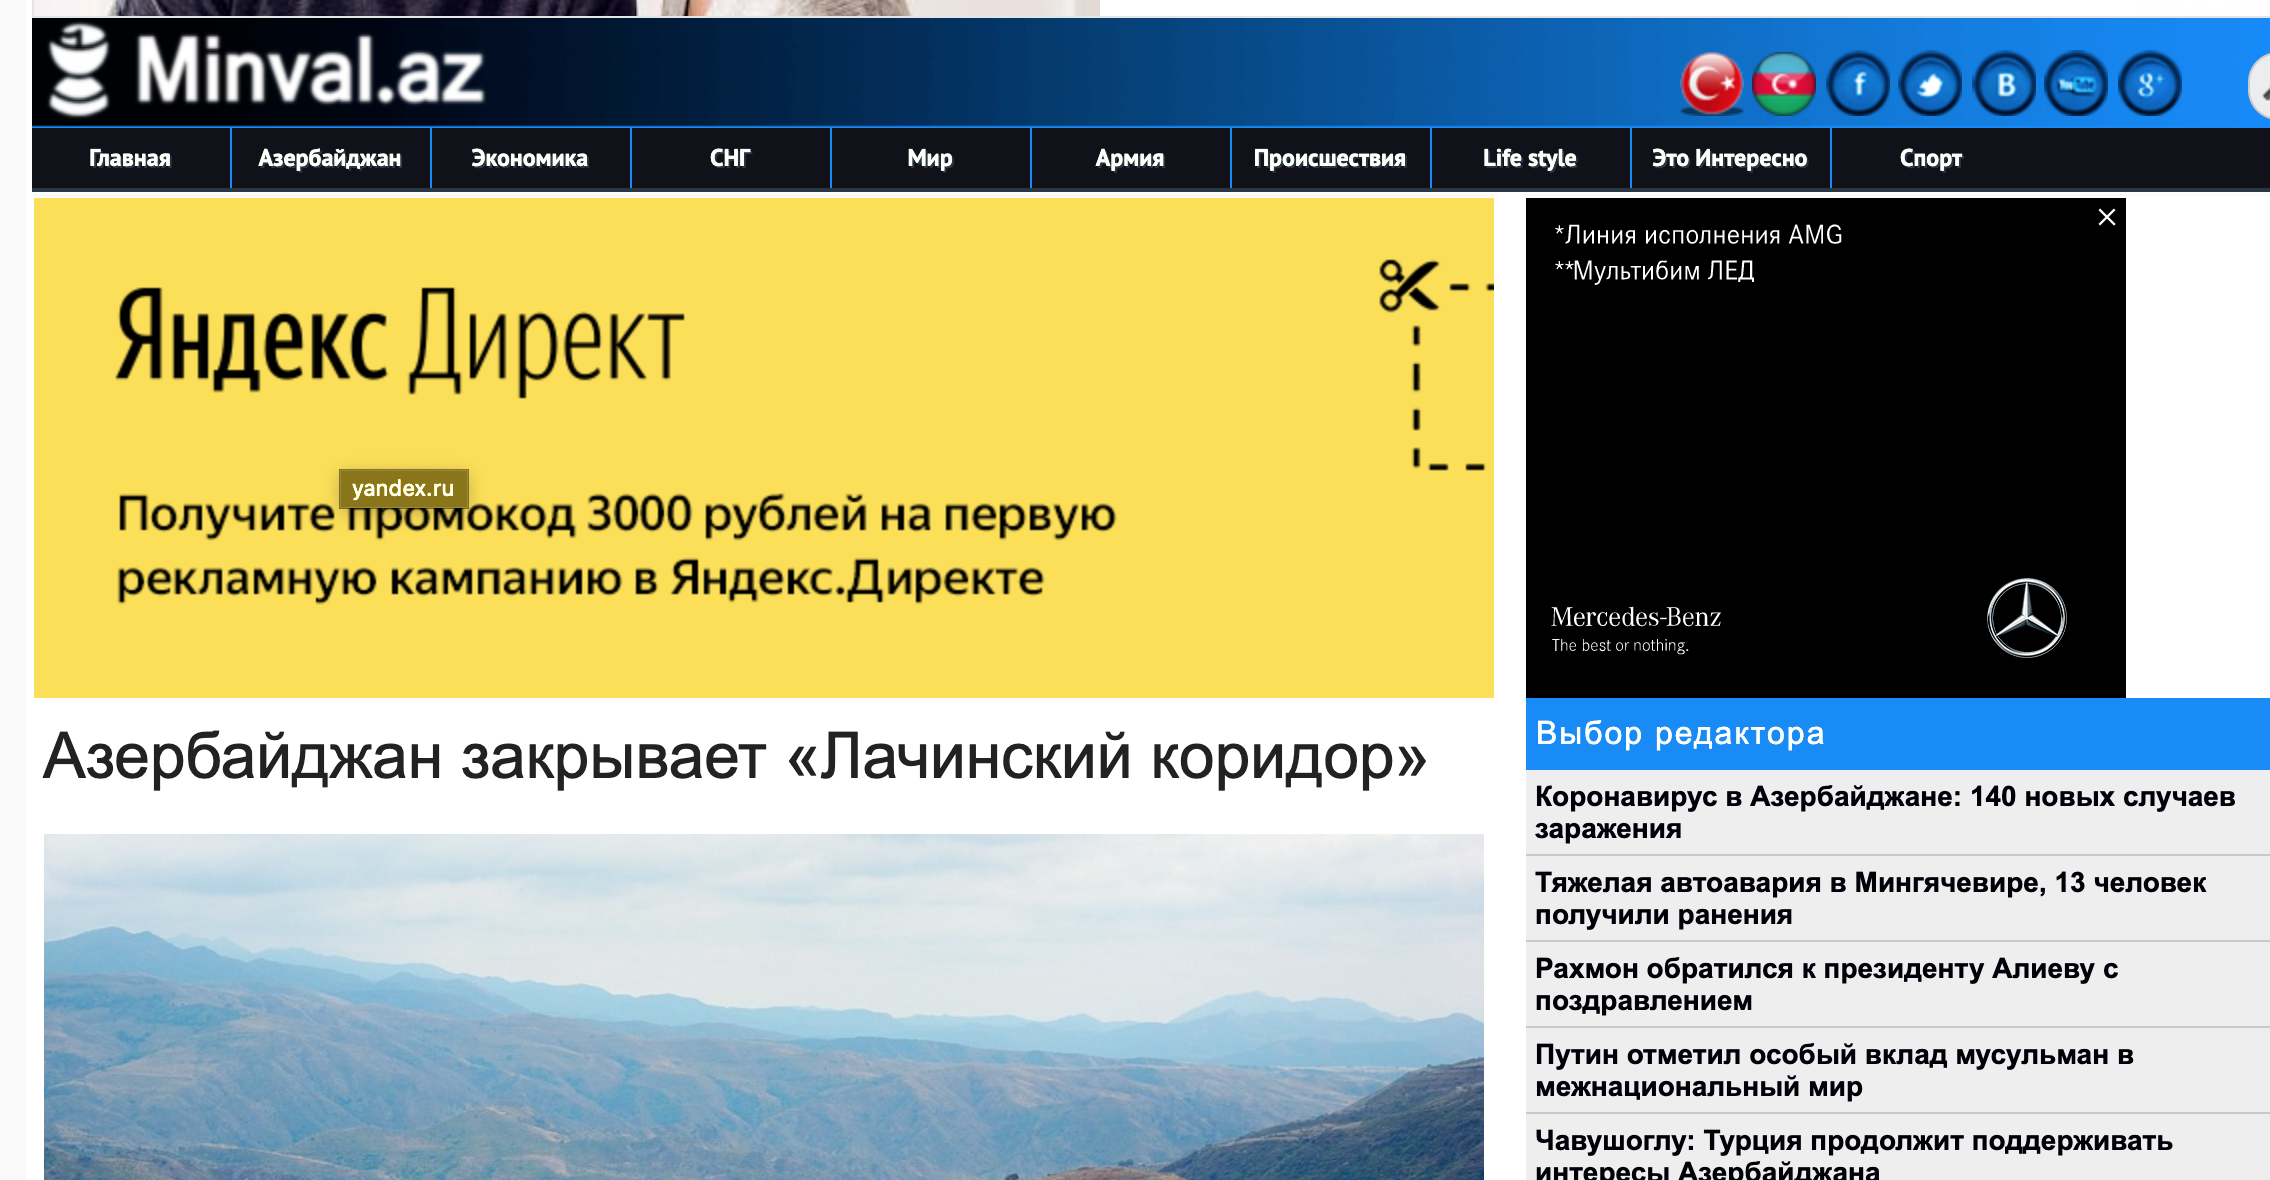This screenshot has width=2270, height=1180.
Task: Open Putin's Muslim contribution headline
Action: coord(1834,1070)
